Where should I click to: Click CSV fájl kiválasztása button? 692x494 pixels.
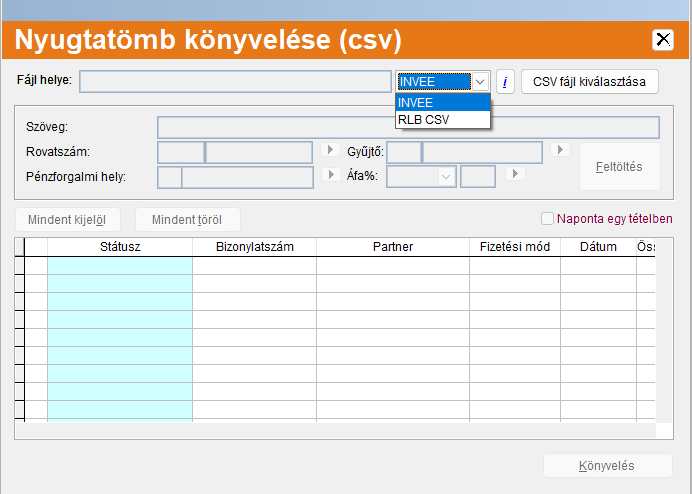(590, 82)
